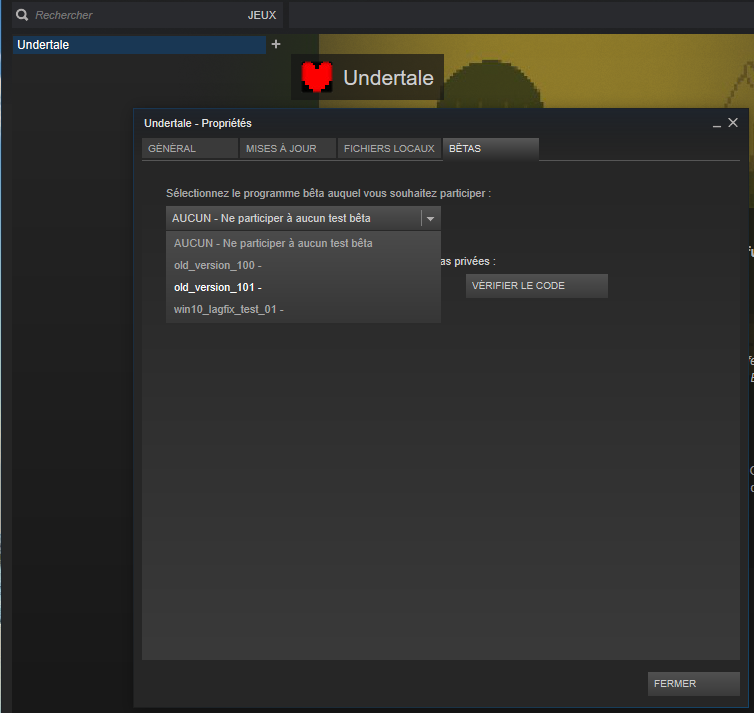This screenshot has width=754, height=713.
Task: Open the MISES À JOUR tab
Action: point(288,149)
